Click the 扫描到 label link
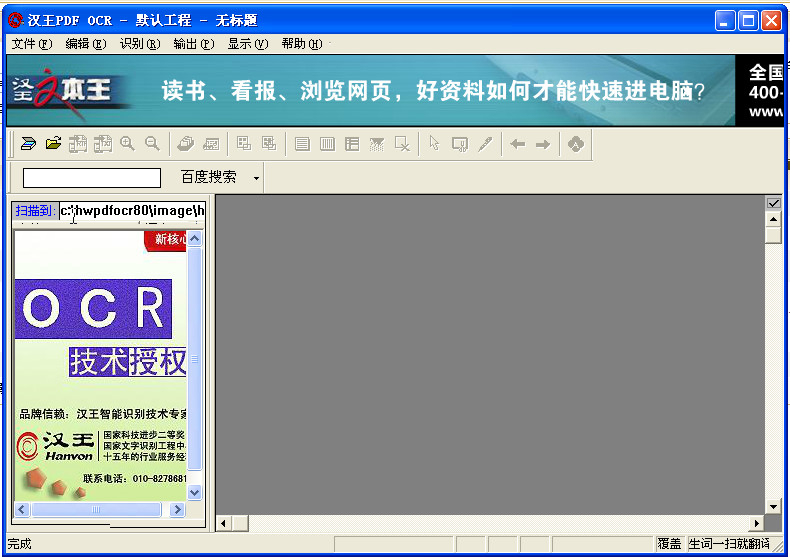Image resolution: width=790 pixels, height=557 pixels. 35,211
